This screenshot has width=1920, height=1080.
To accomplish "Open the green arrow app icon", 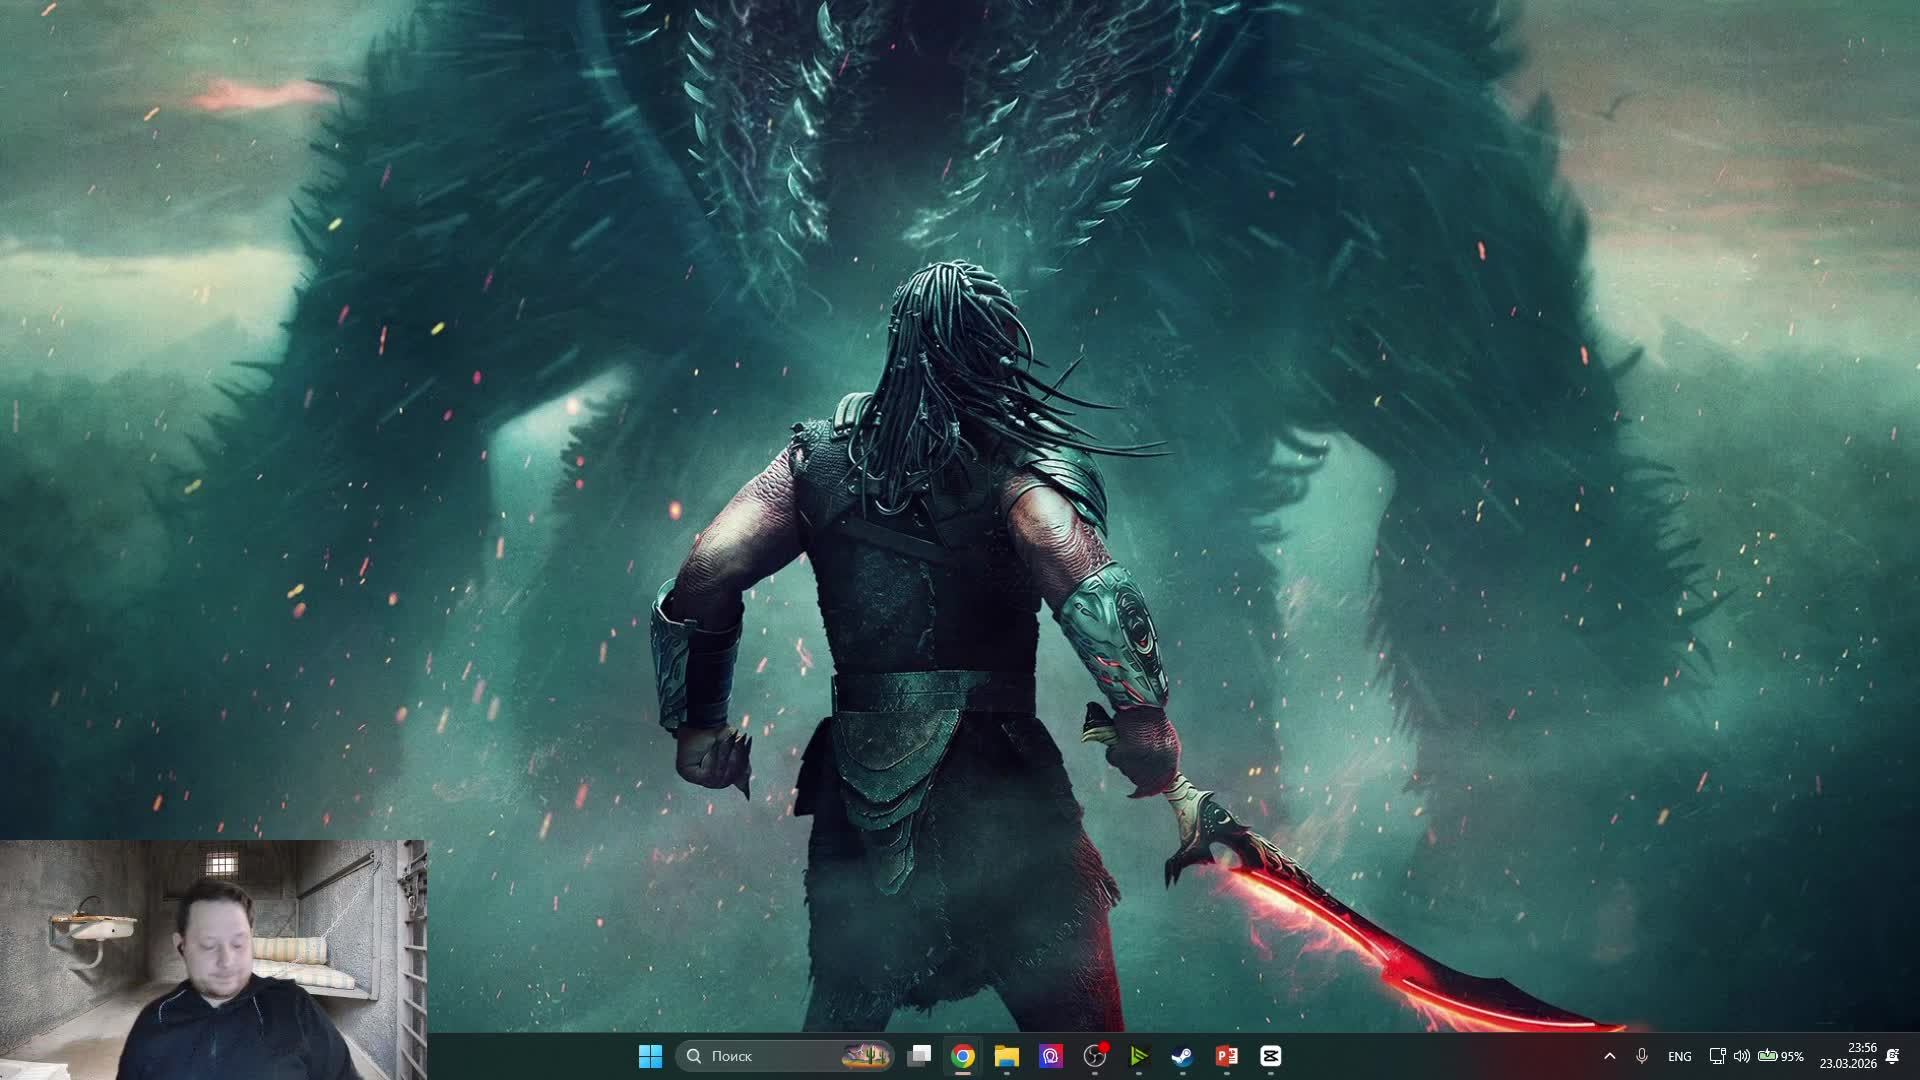I will point(1139,1056).
